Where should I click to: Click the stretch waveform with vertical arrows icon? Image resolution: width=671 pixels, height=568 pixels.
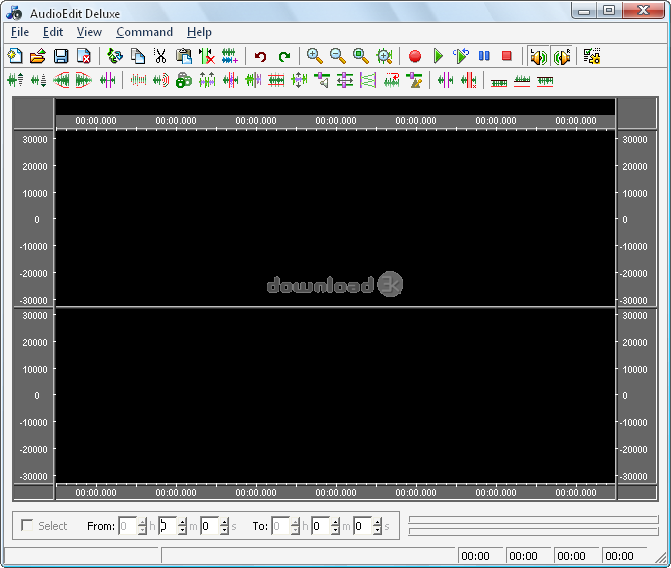pyautogui.click(x=299, y=80)
